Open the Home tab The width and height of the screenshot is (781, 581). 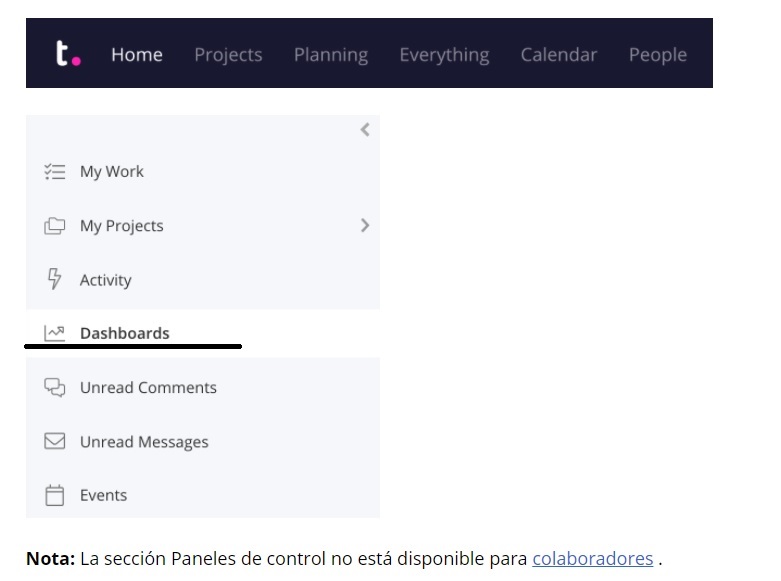coord(137,55)
